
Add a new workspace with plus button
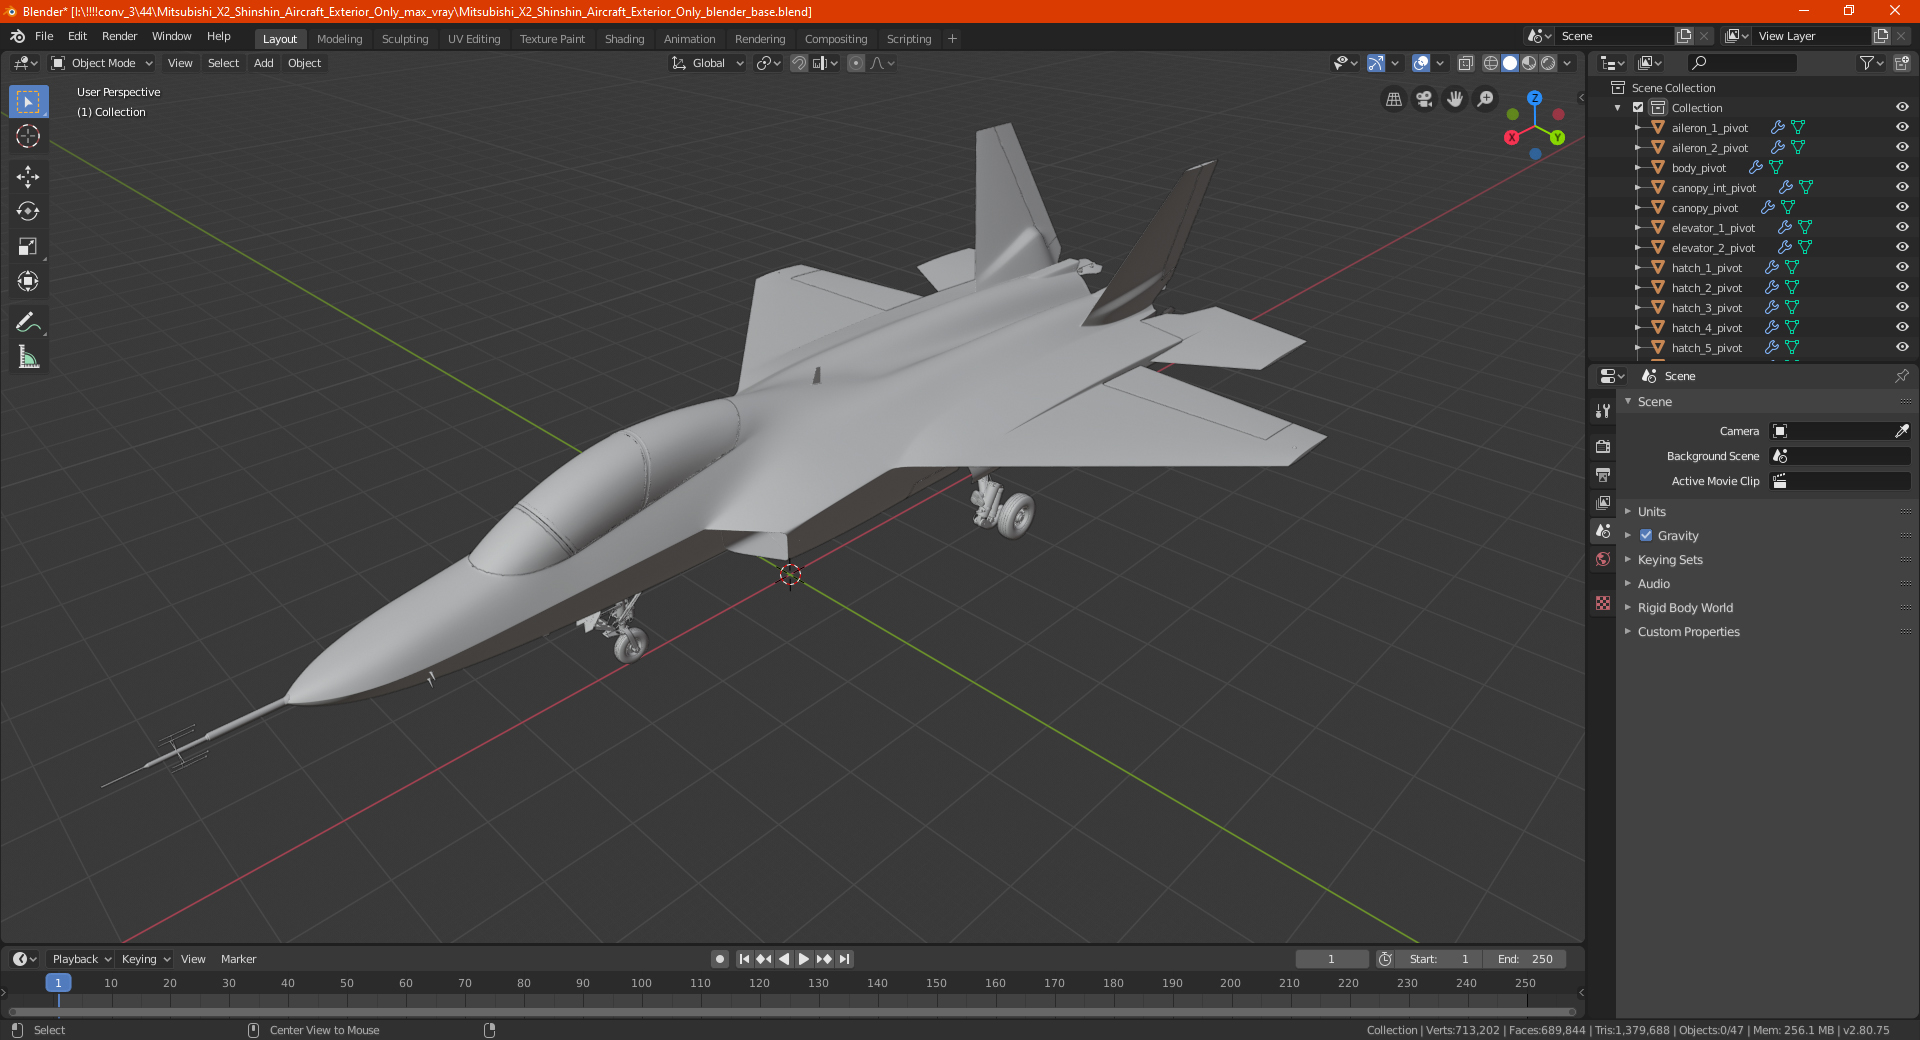[x=952, y=39]
